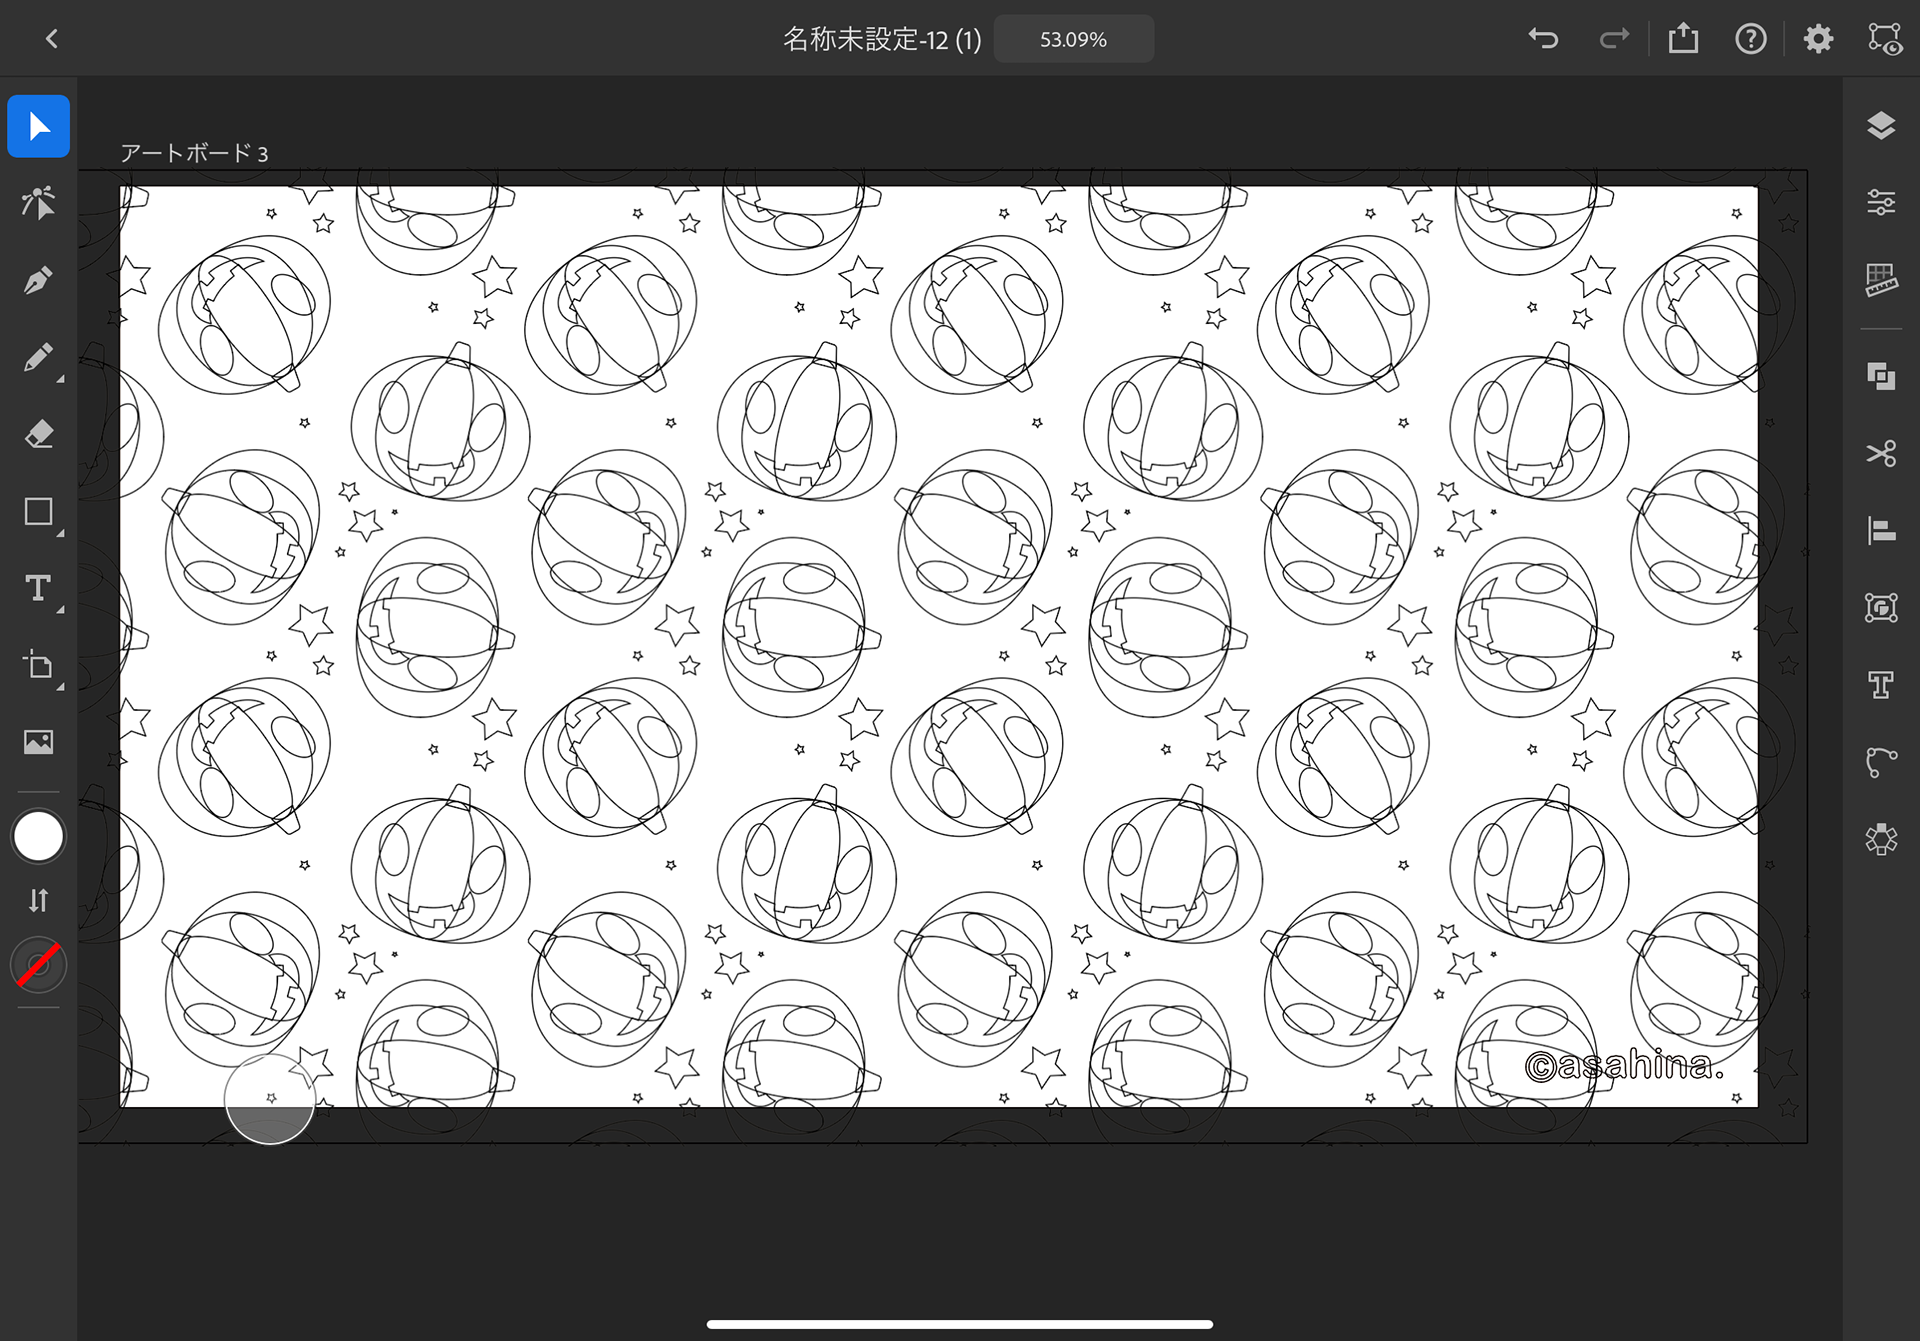Select the no-stroke color indicator
This screenshot has height=1341, width=1920.
tap(38, 966)
